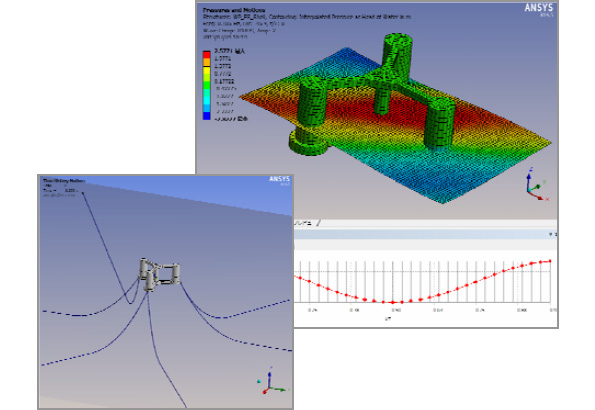The image size is (595, 410).
Task: Click the cyan ball on the mooring view triad
Action: coord(259,382)
